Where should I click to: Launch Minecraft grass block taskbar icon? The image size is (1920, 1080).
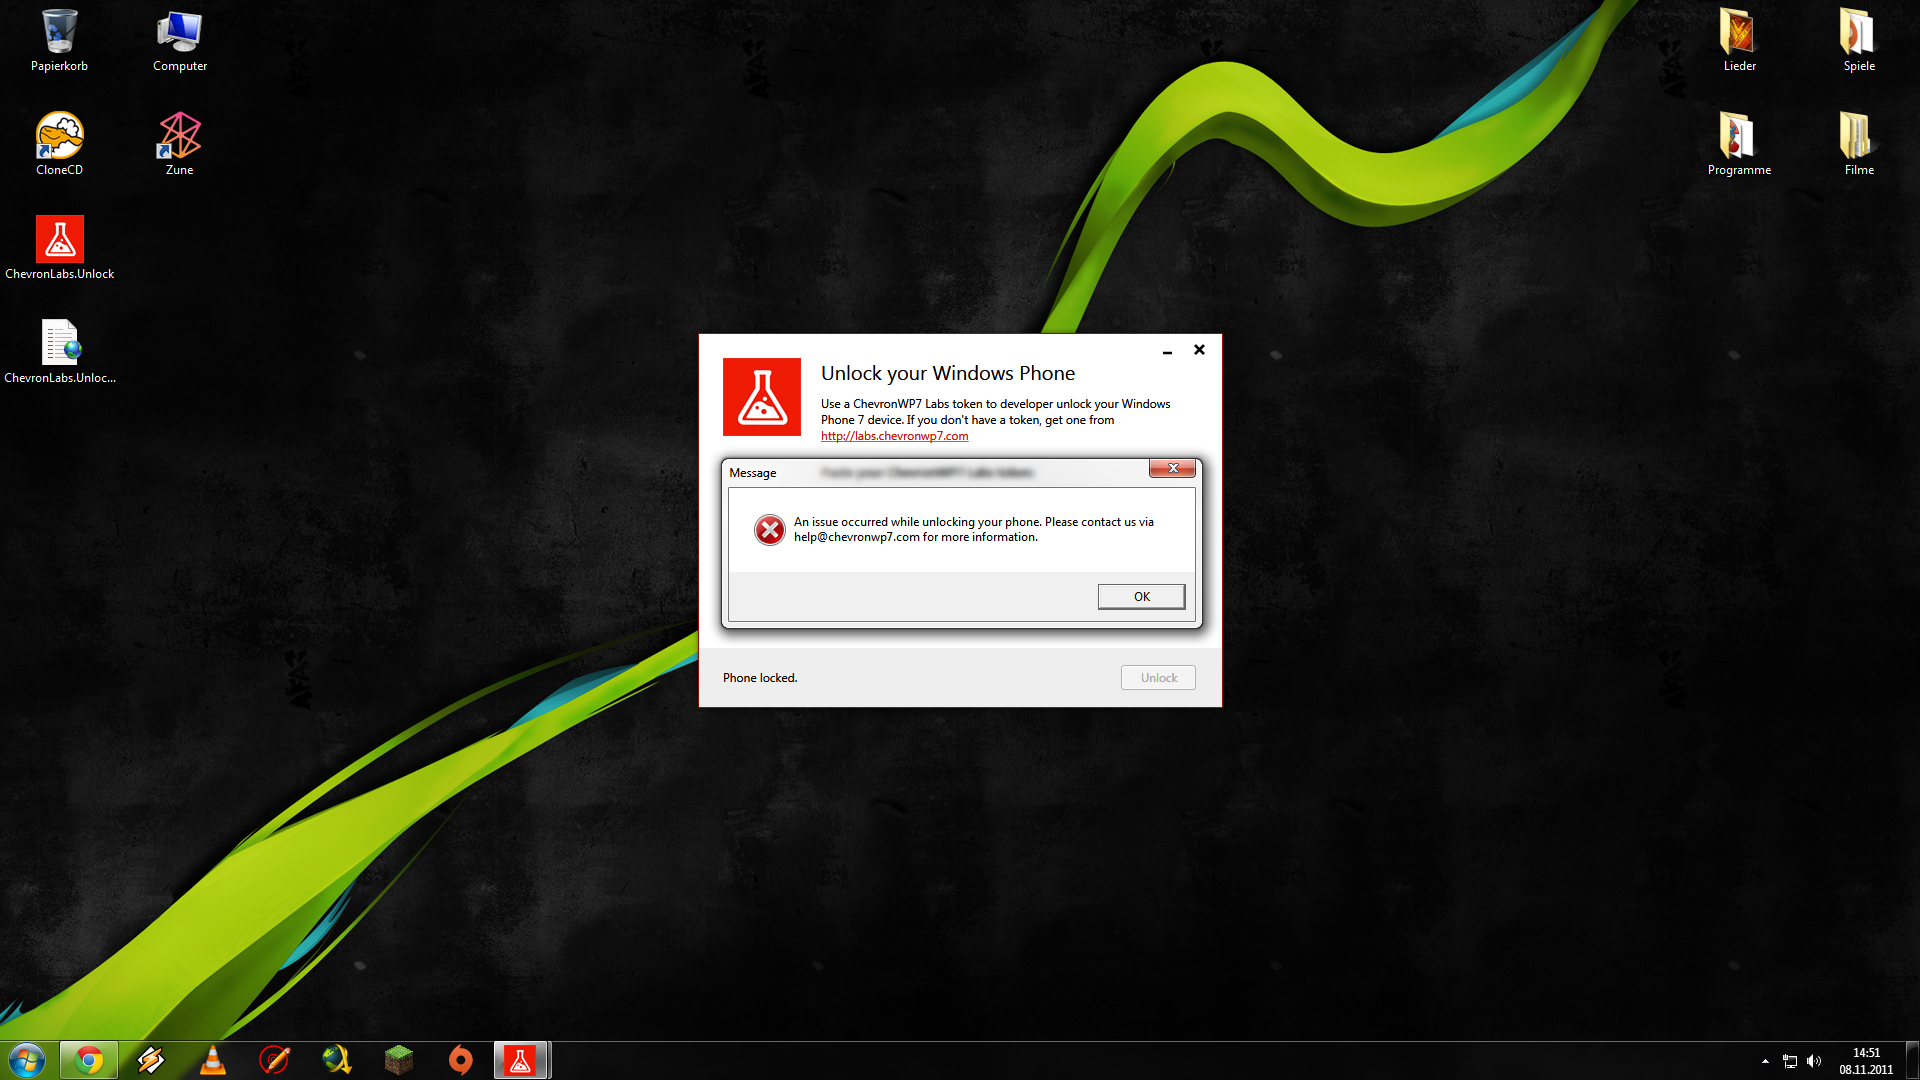tap(399, 1060)
